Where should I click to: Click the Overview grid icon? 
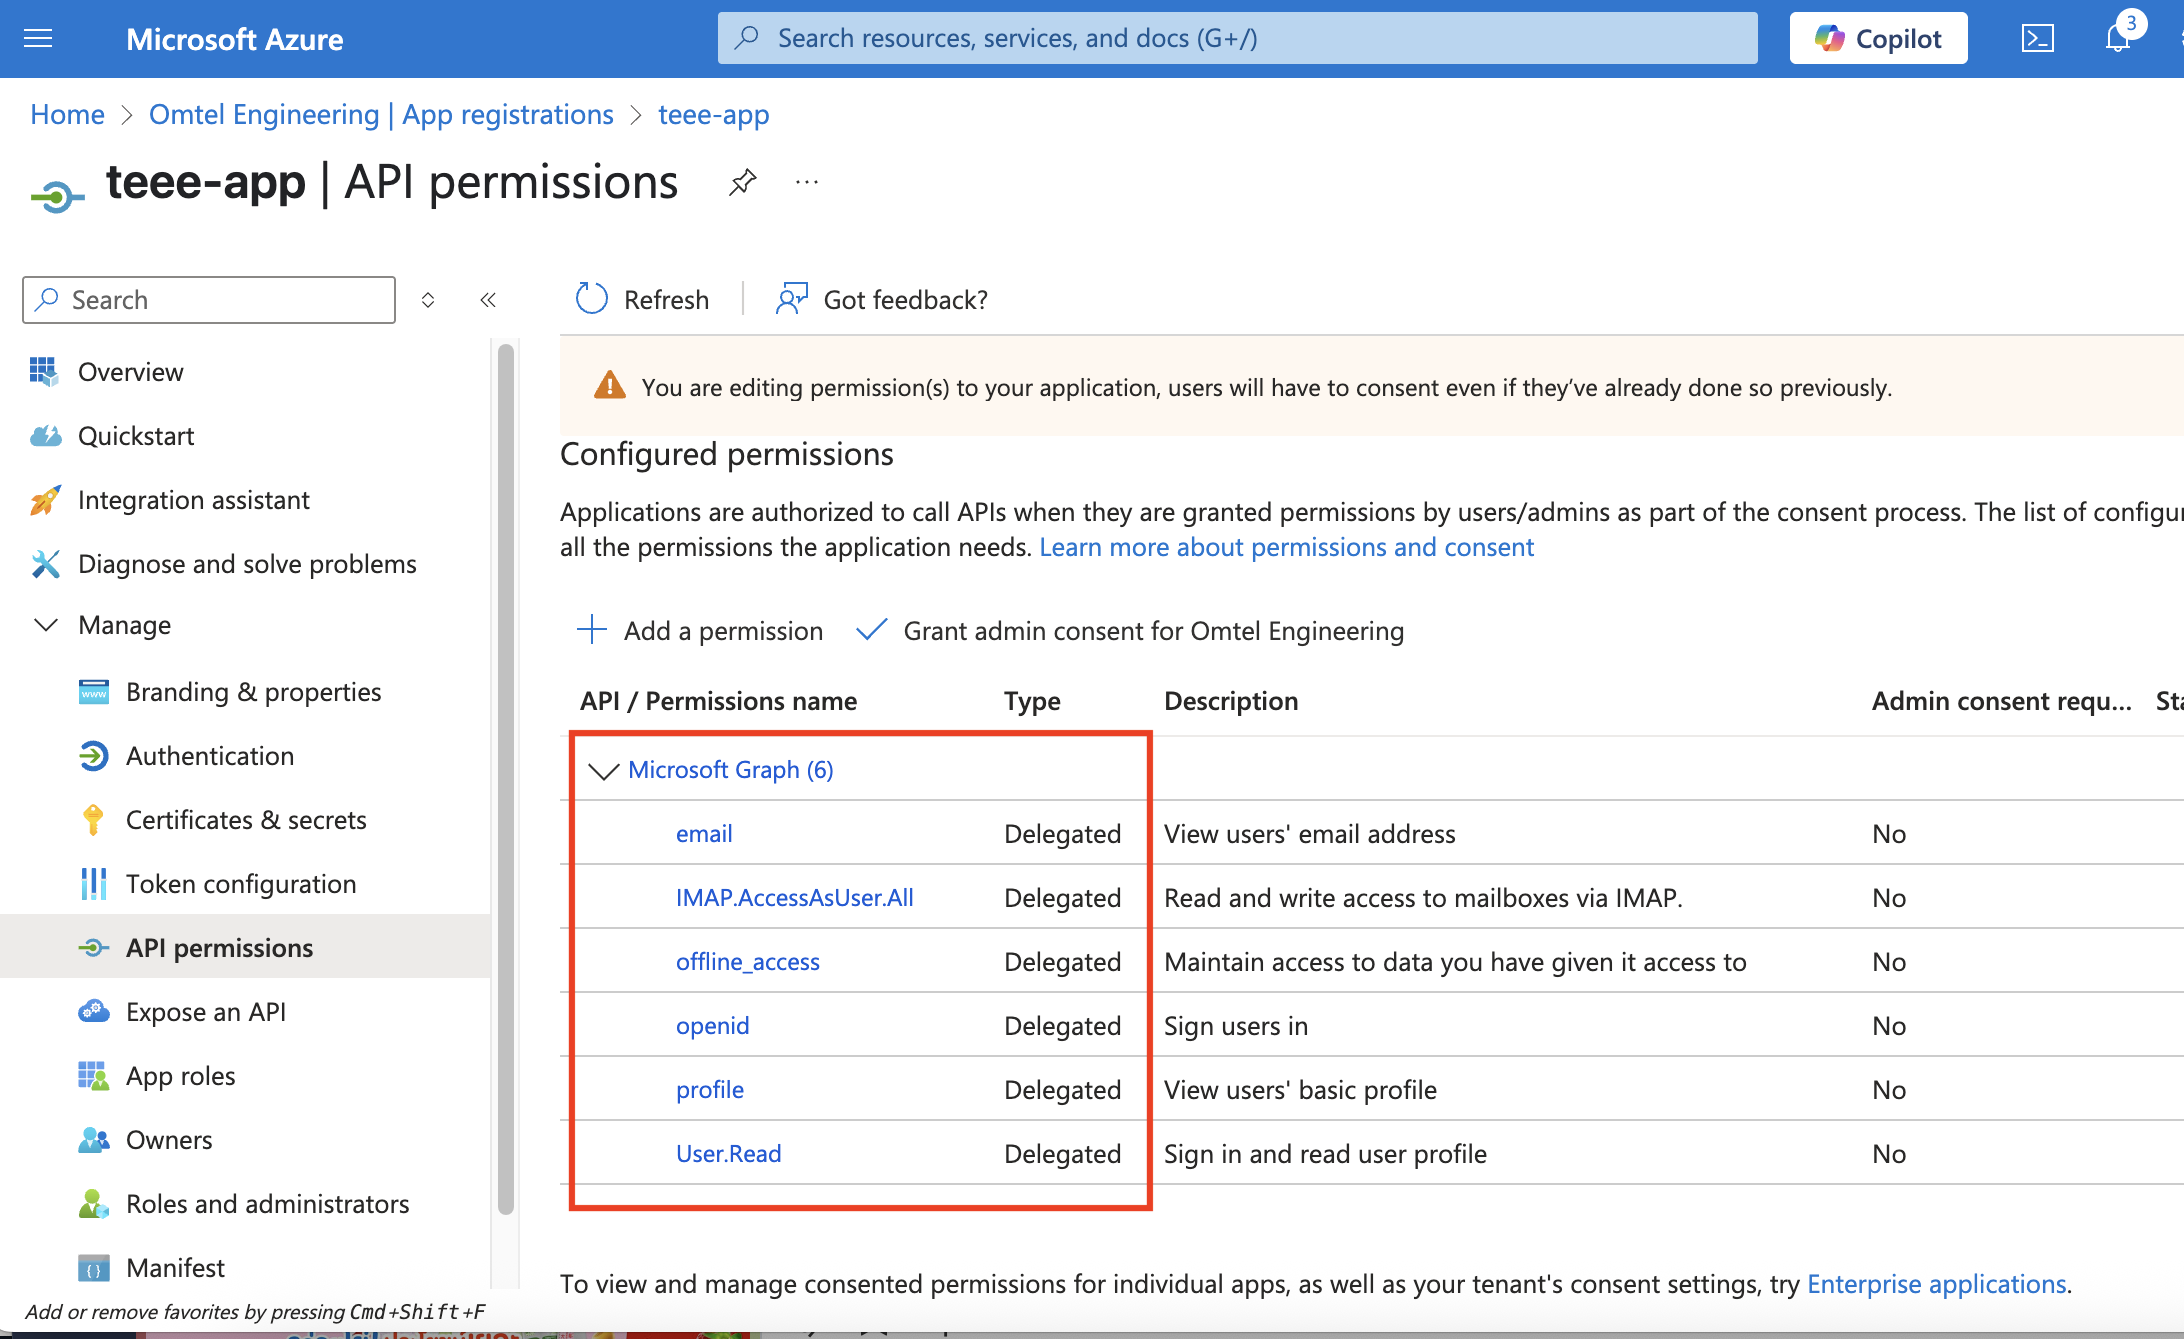click(44, 371)
